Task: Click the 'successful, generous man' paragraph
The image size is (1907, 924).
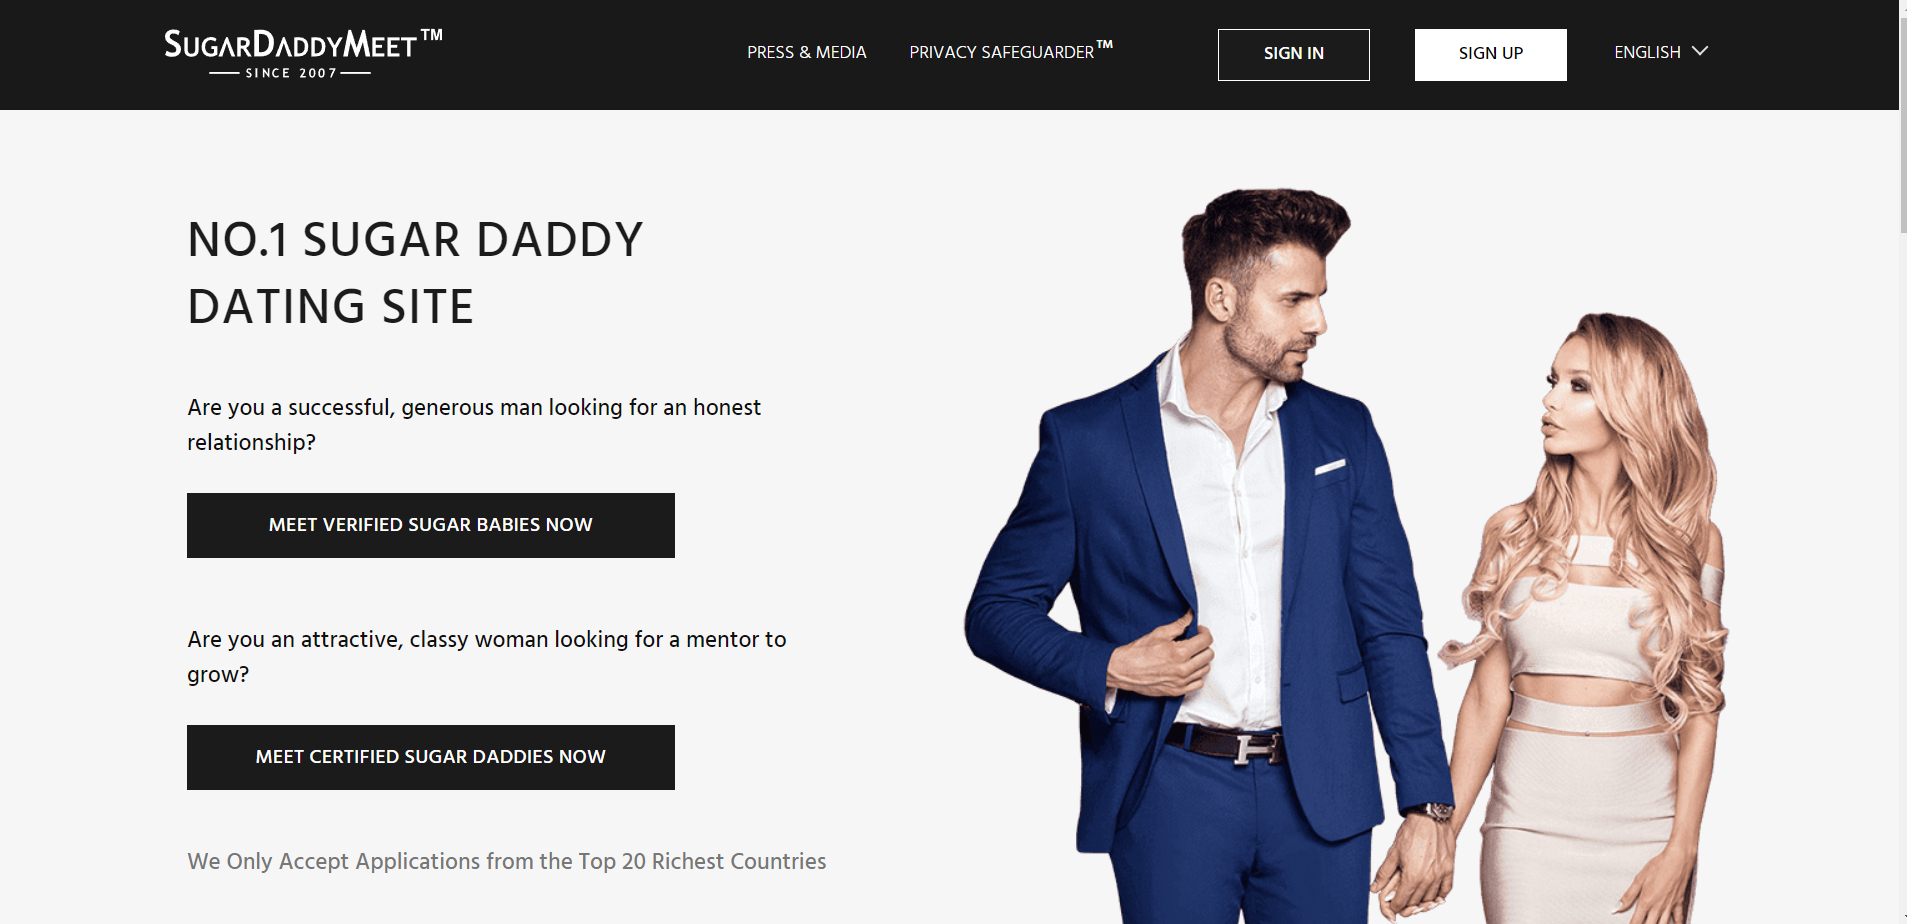Action: (x=474, y=425)
